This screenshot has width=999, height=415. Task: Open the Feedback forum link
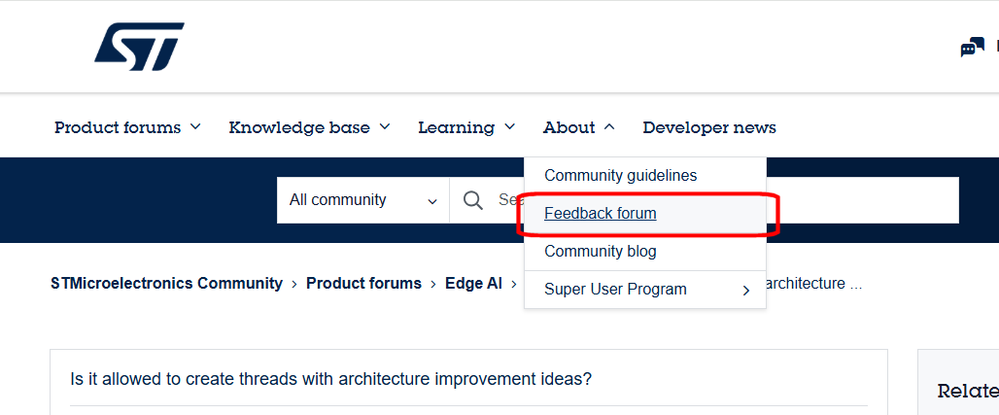pos(600,214)
